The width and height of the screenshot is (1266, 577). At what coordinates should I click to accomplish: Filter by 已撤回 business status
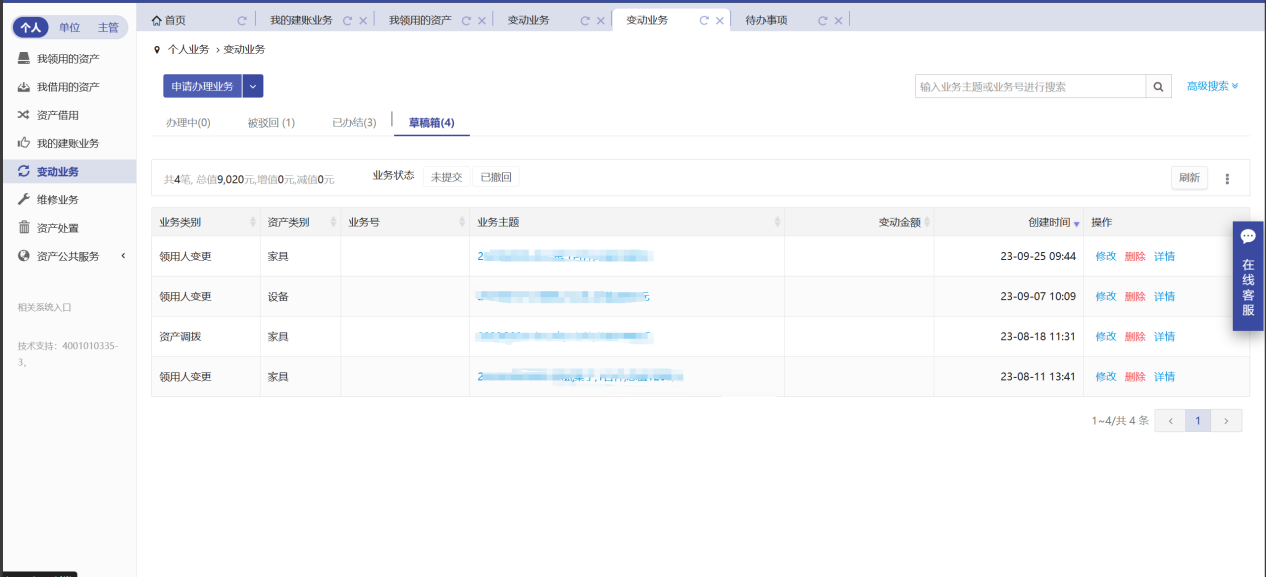(x=495, y=177)
